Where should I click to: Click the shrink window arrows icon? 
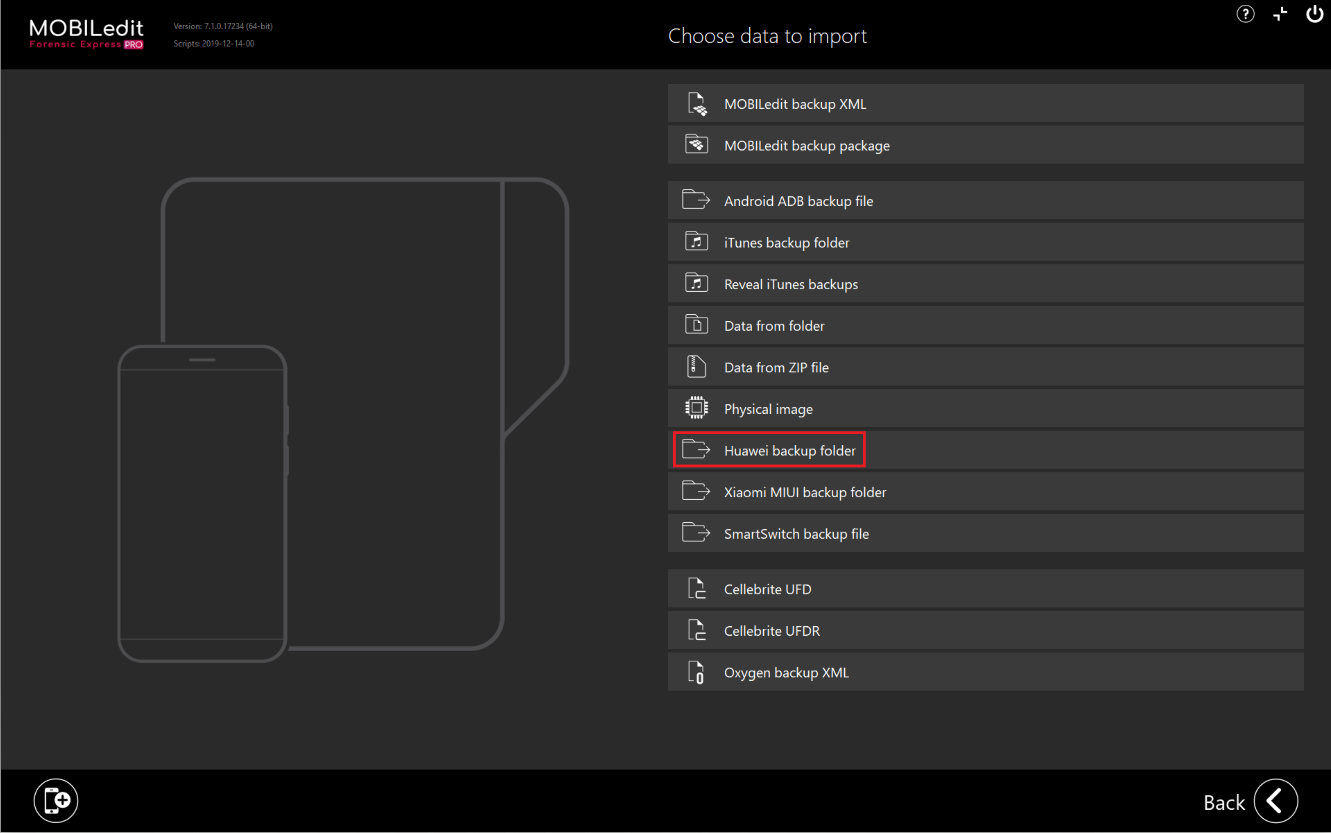1280,14
